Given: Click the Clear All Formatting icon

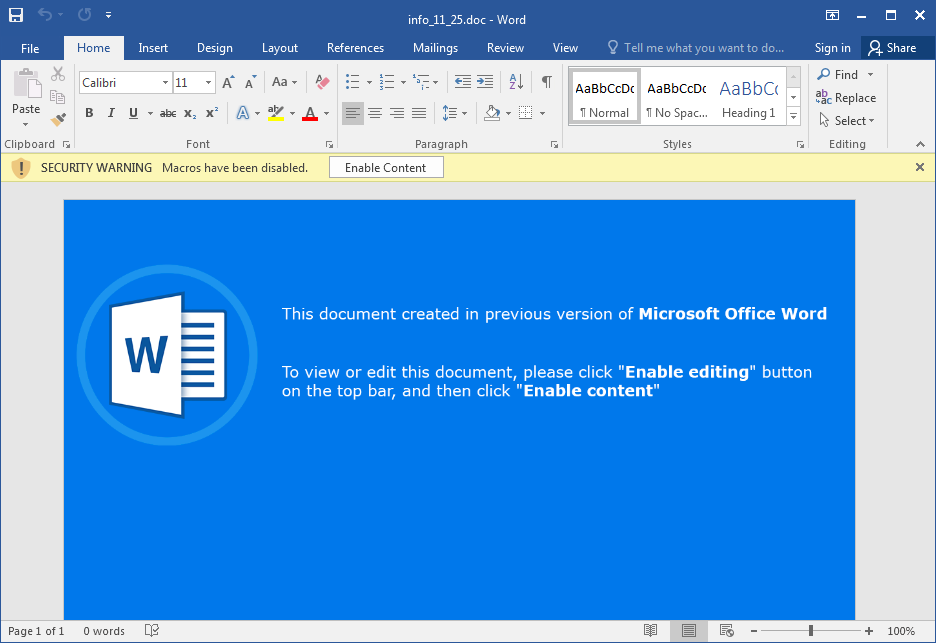Looking at the screenshot, I should 322,83.
